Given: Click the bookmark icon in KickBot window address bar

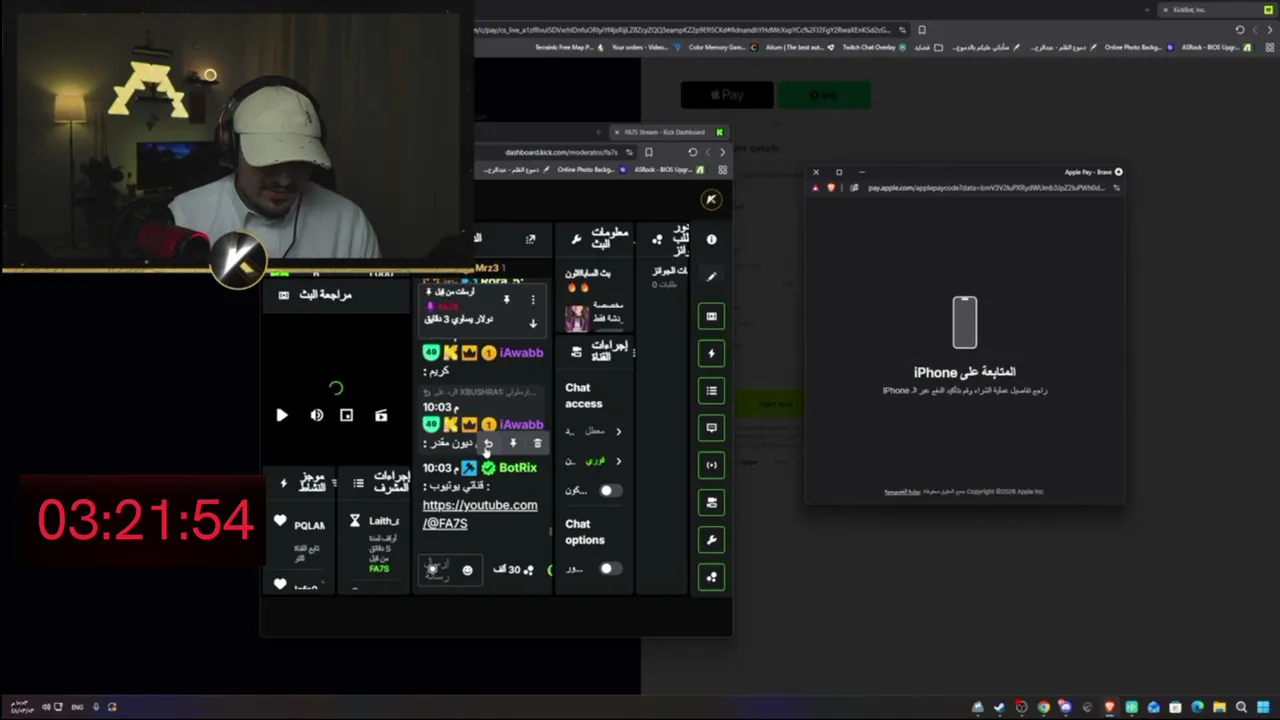Looking at the screenshot, I should coord(922,30).
